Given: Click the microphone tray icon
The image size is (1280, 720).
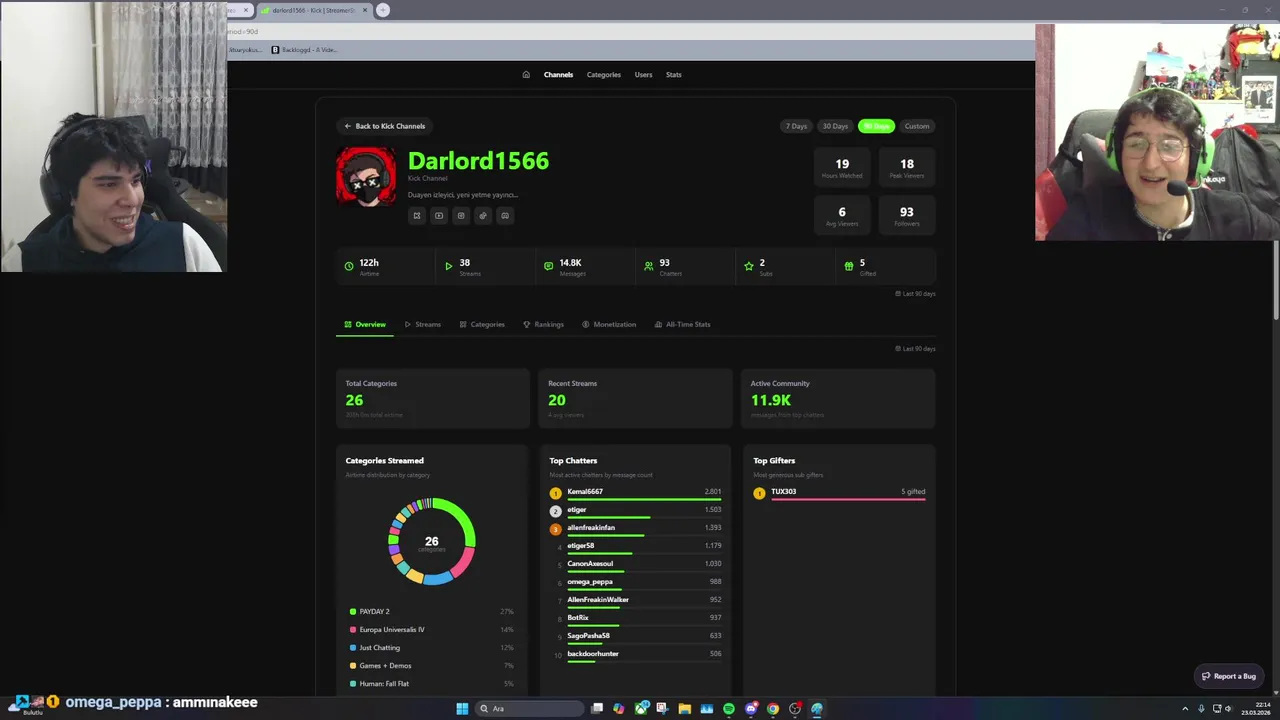Looking at the screenshot, I should pyautogui.click(x=1201, y=708).
